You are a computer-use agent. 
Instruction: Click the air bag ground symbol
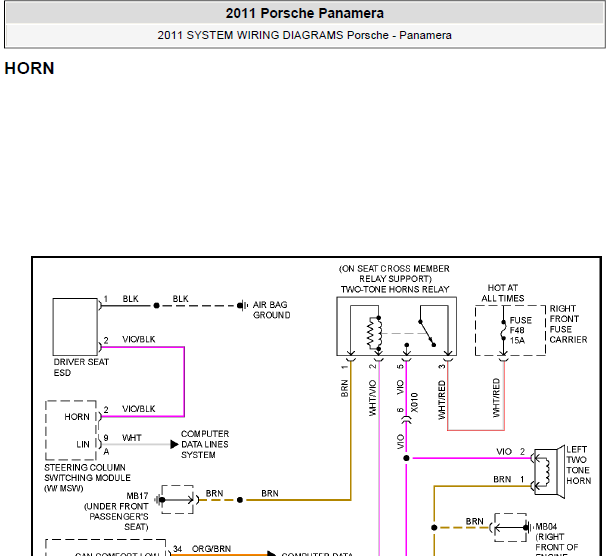[x=242, y=305]
